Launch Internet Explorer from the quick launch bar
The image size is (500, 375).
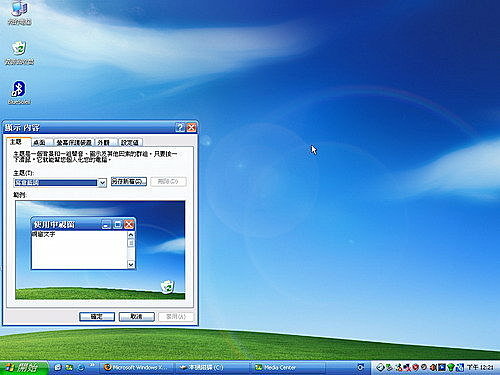click(x=81, y=368)
